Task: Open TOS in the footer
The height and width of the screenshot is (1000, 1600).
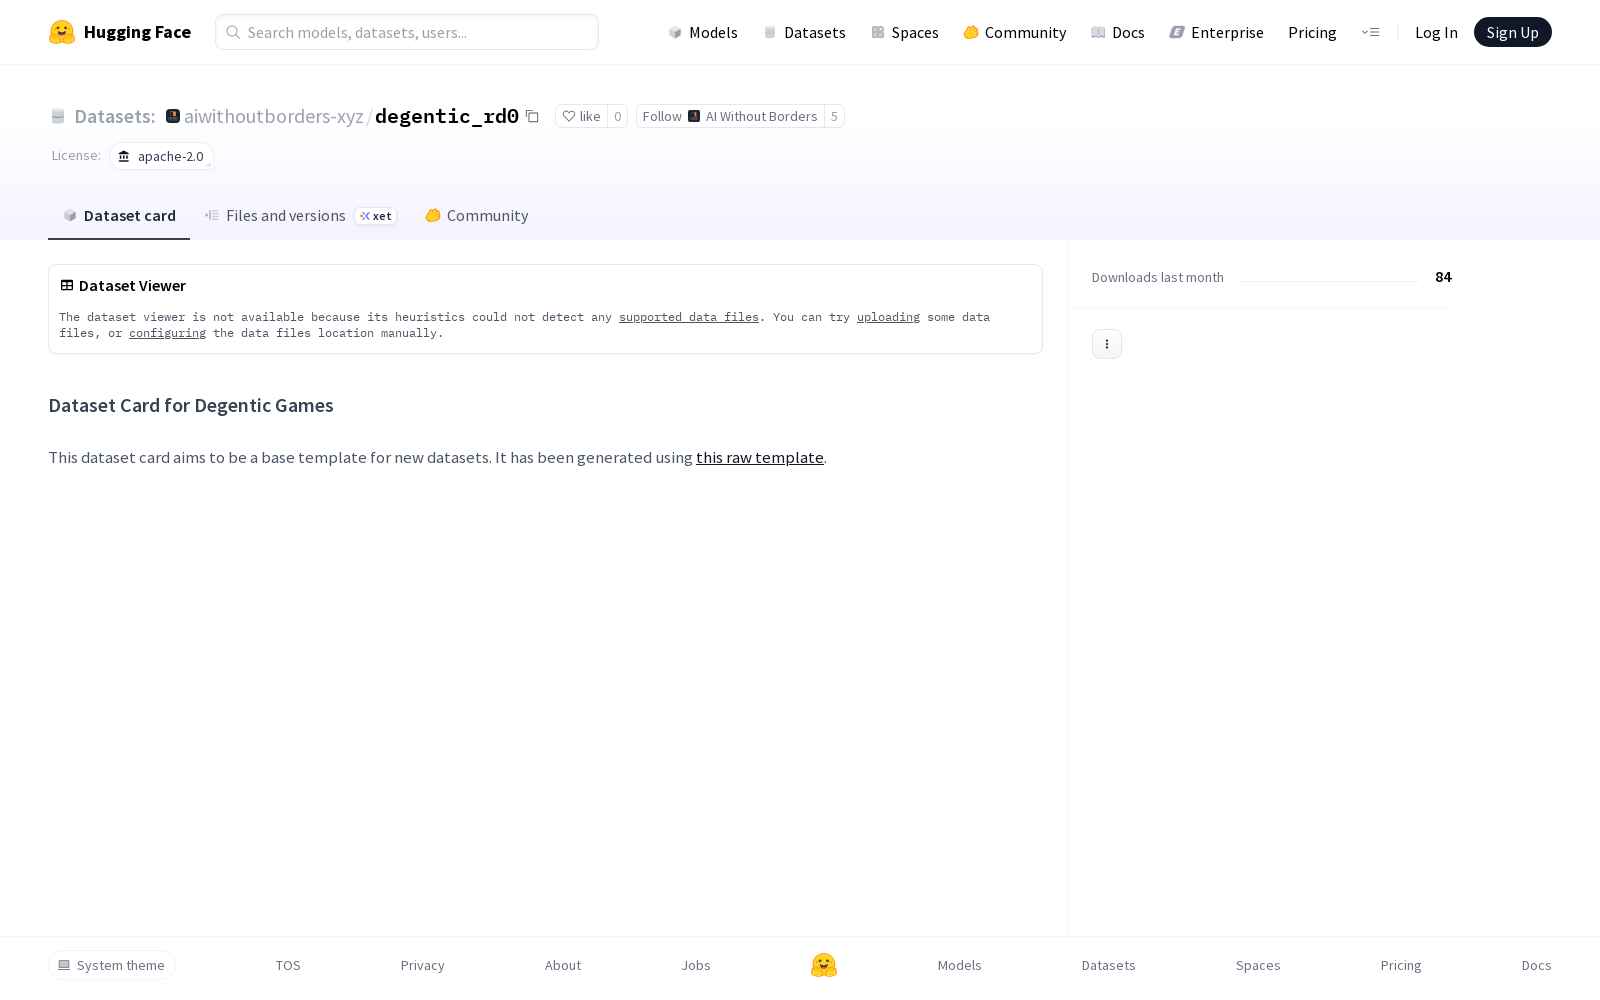Action: pos(288,965)
